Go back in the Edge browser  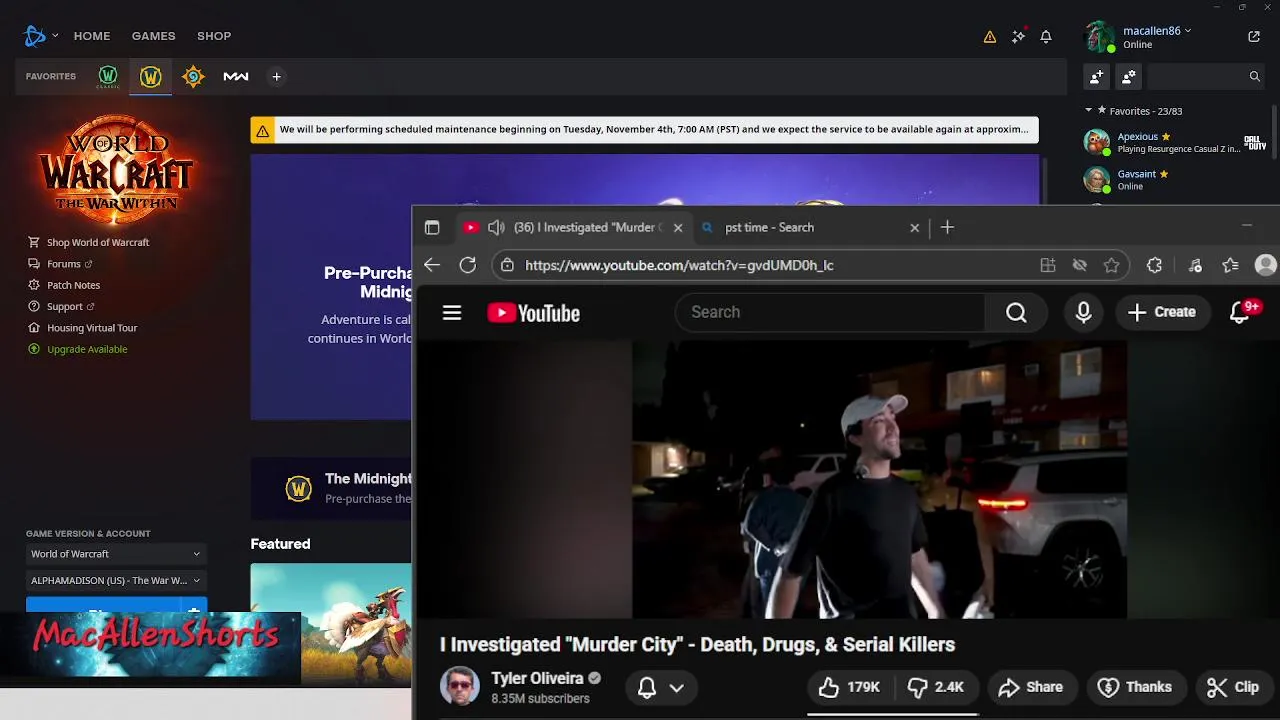432,265
